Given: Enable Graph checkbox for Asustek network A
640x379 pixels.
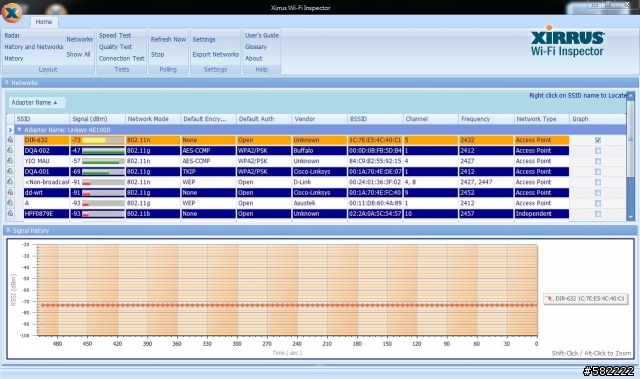Looking at the screenshot, I should [x=598, y=203].
